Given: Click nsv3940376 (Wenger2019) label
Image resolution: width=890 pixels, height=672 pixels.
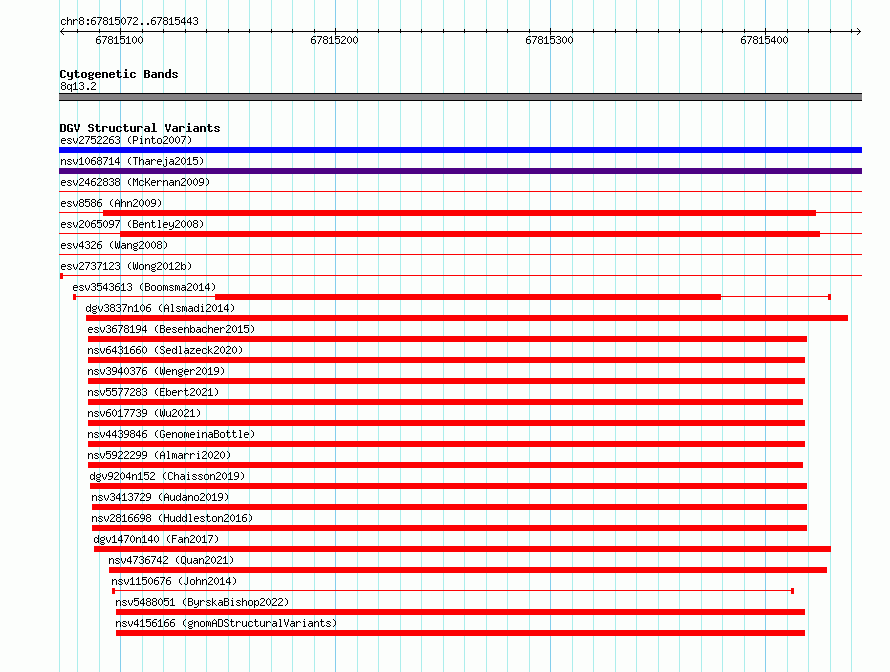Looking at the screenshot, I should (x=156, y=371).
